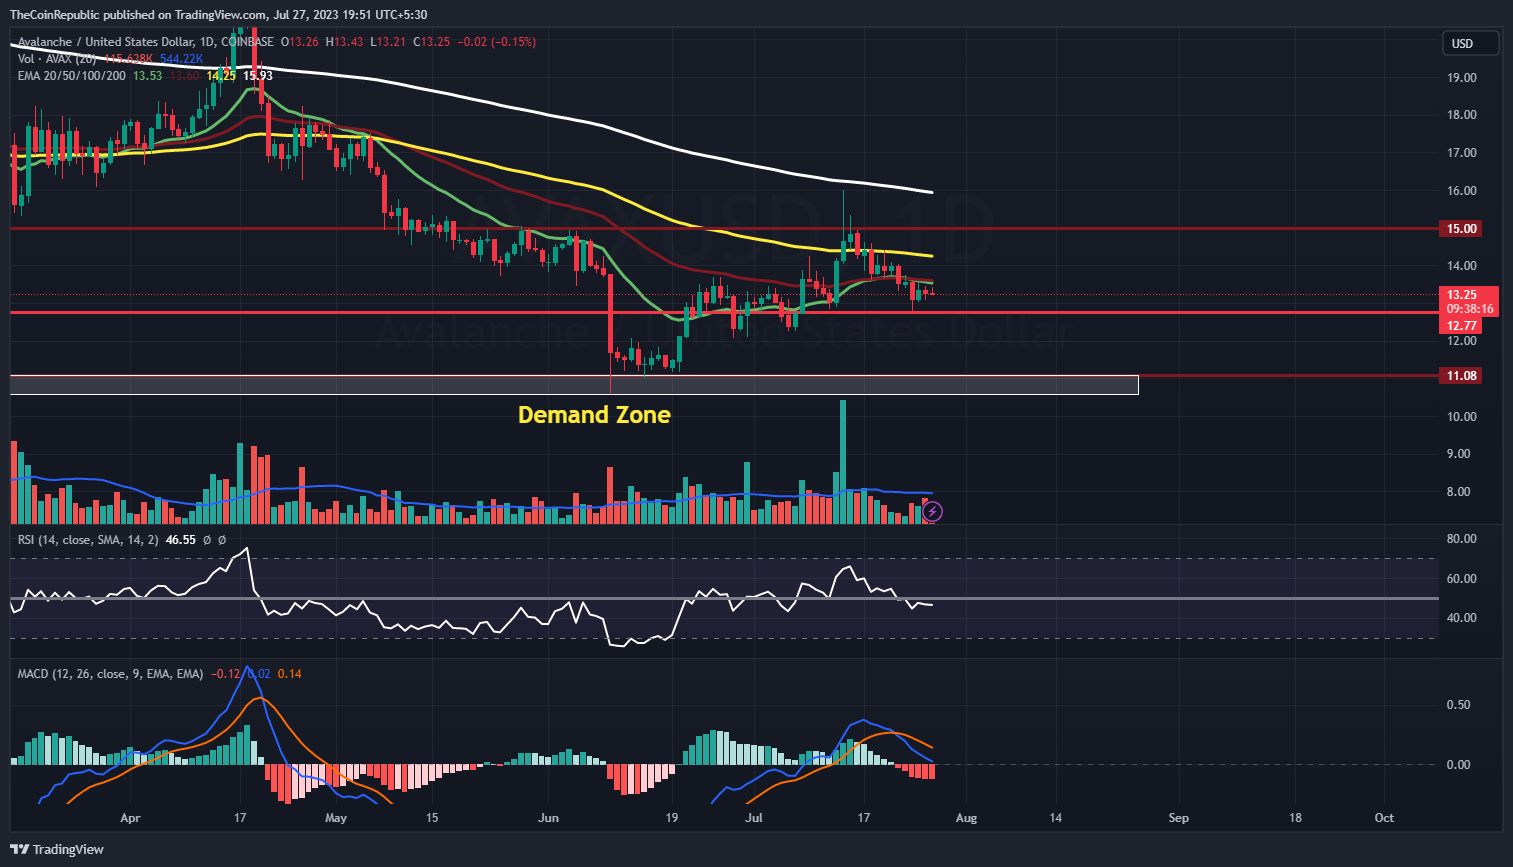Select the MACD (12, 26, close, 9, EMA, EMA) legend
The width and height of the screenshot is (1513, 867).
[110, 674]
